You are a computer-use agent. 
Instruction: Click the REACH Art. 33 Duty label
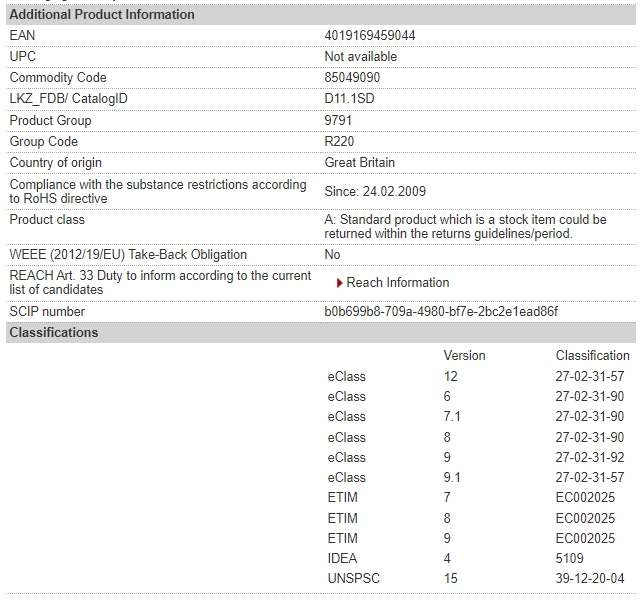pos(160,283)
